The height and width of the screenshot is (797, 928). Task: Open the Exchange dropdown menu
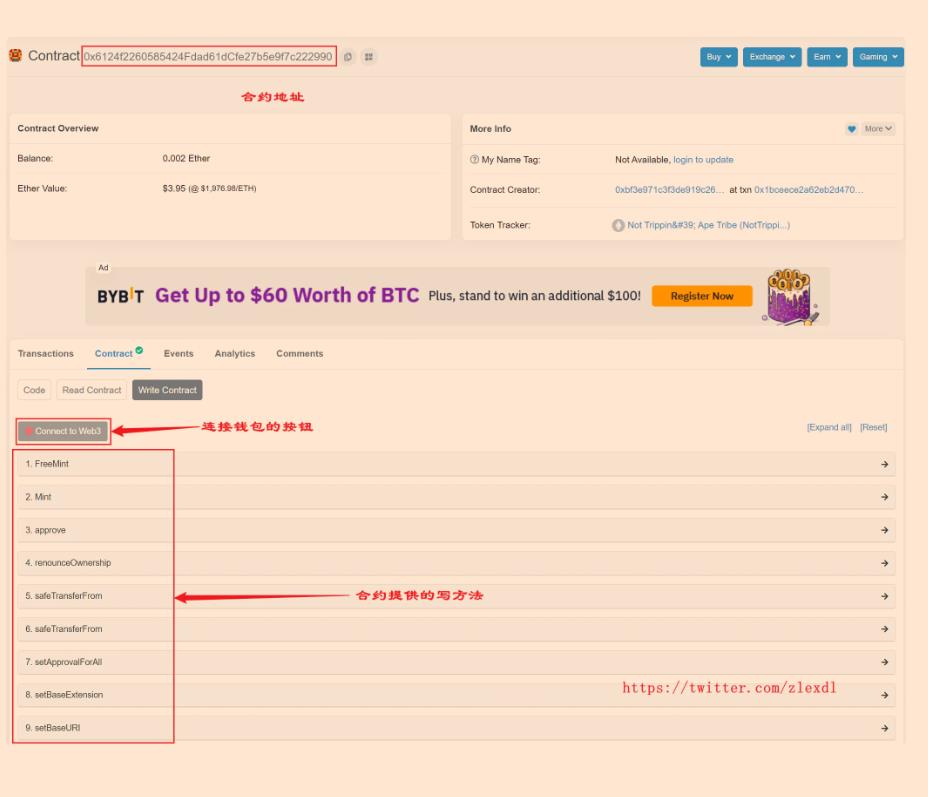[773, 57]
